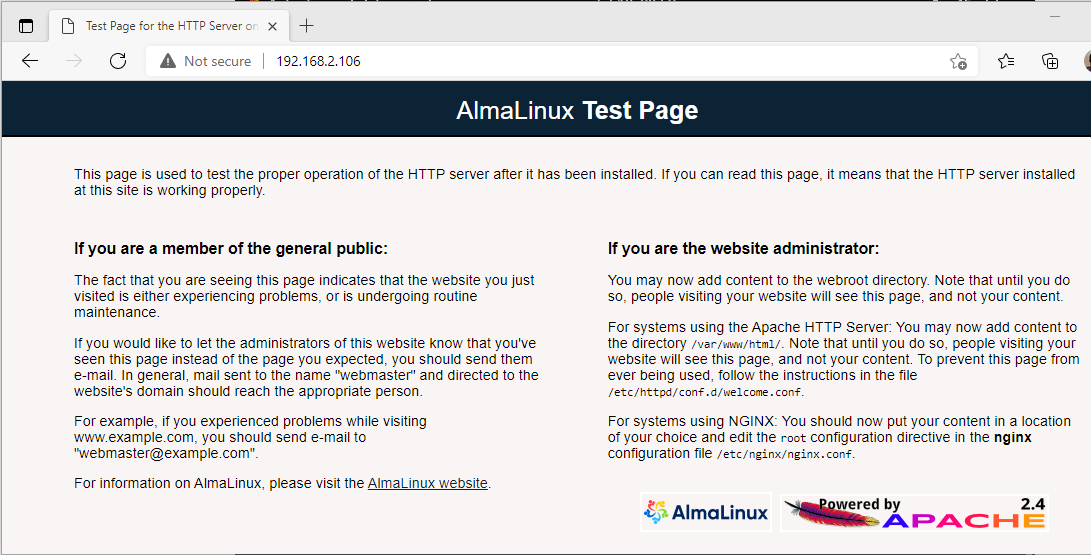Viewport: 1091px width, 555px height.
Task: Click the AlmaLinux logo badge
Action: [x=706, y=513]
